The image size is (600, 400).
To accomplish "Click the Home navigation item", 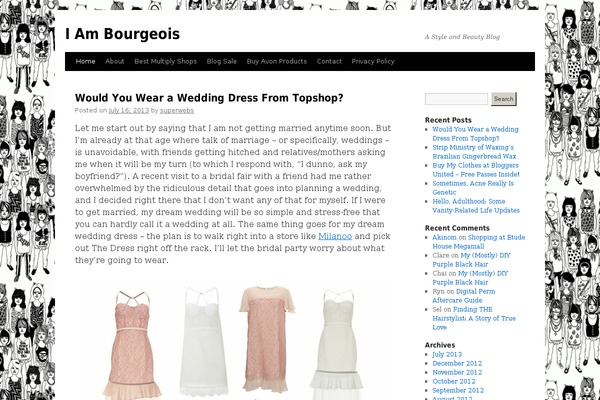I will 85,61.
